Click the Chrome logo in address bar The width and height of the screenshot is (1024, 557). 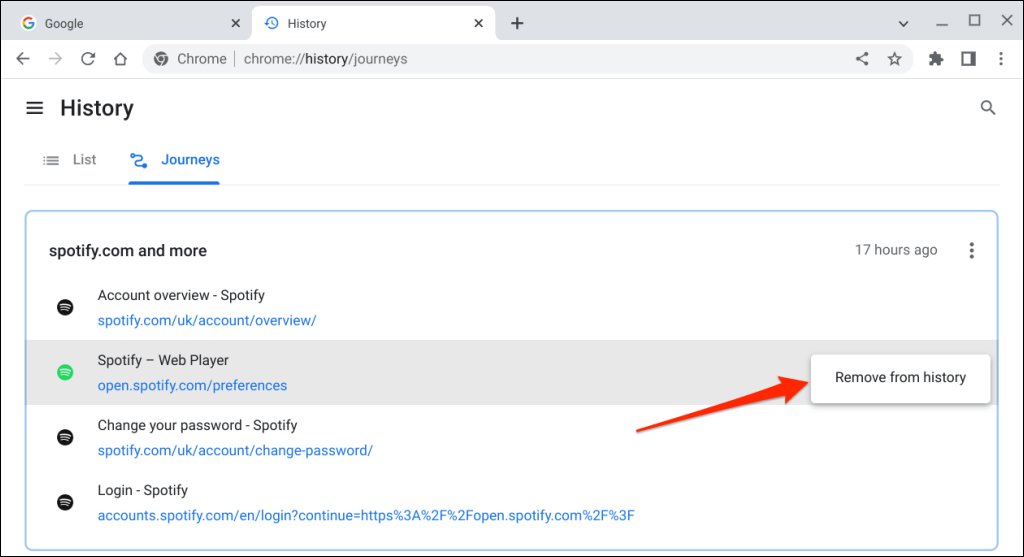pos(161,59)
